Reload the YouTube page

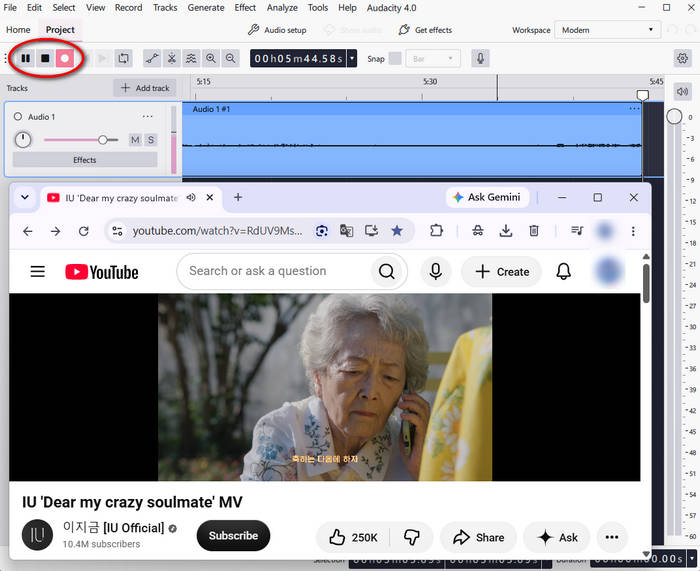pos(83,231)
